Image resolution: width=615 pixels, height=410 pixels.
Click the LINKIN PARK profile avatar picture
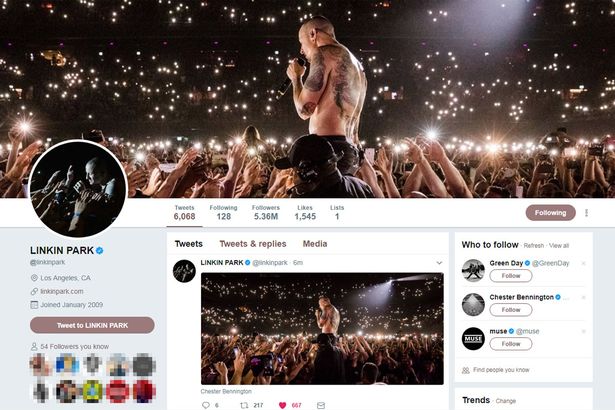point(78,189)
